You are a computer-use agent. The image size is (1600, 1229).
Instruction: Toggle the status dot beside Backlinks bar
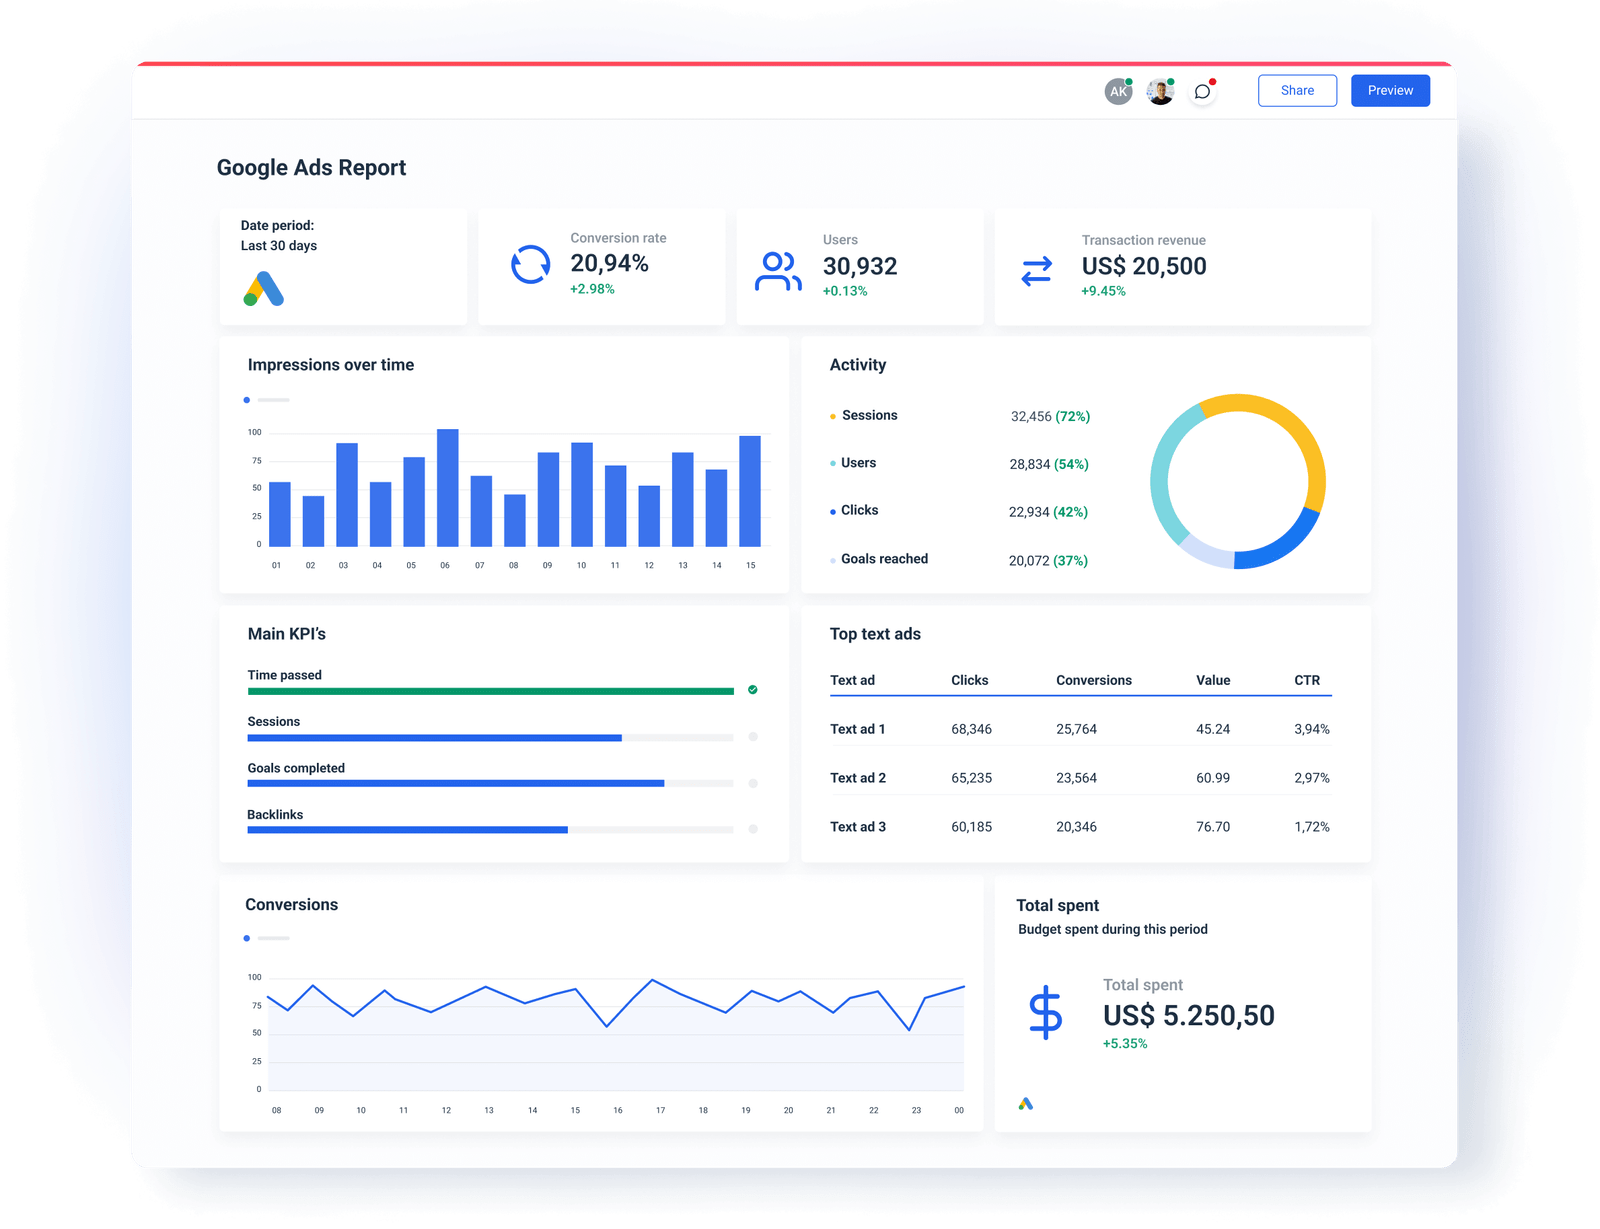pyautogui.click(x=753, y=829)
